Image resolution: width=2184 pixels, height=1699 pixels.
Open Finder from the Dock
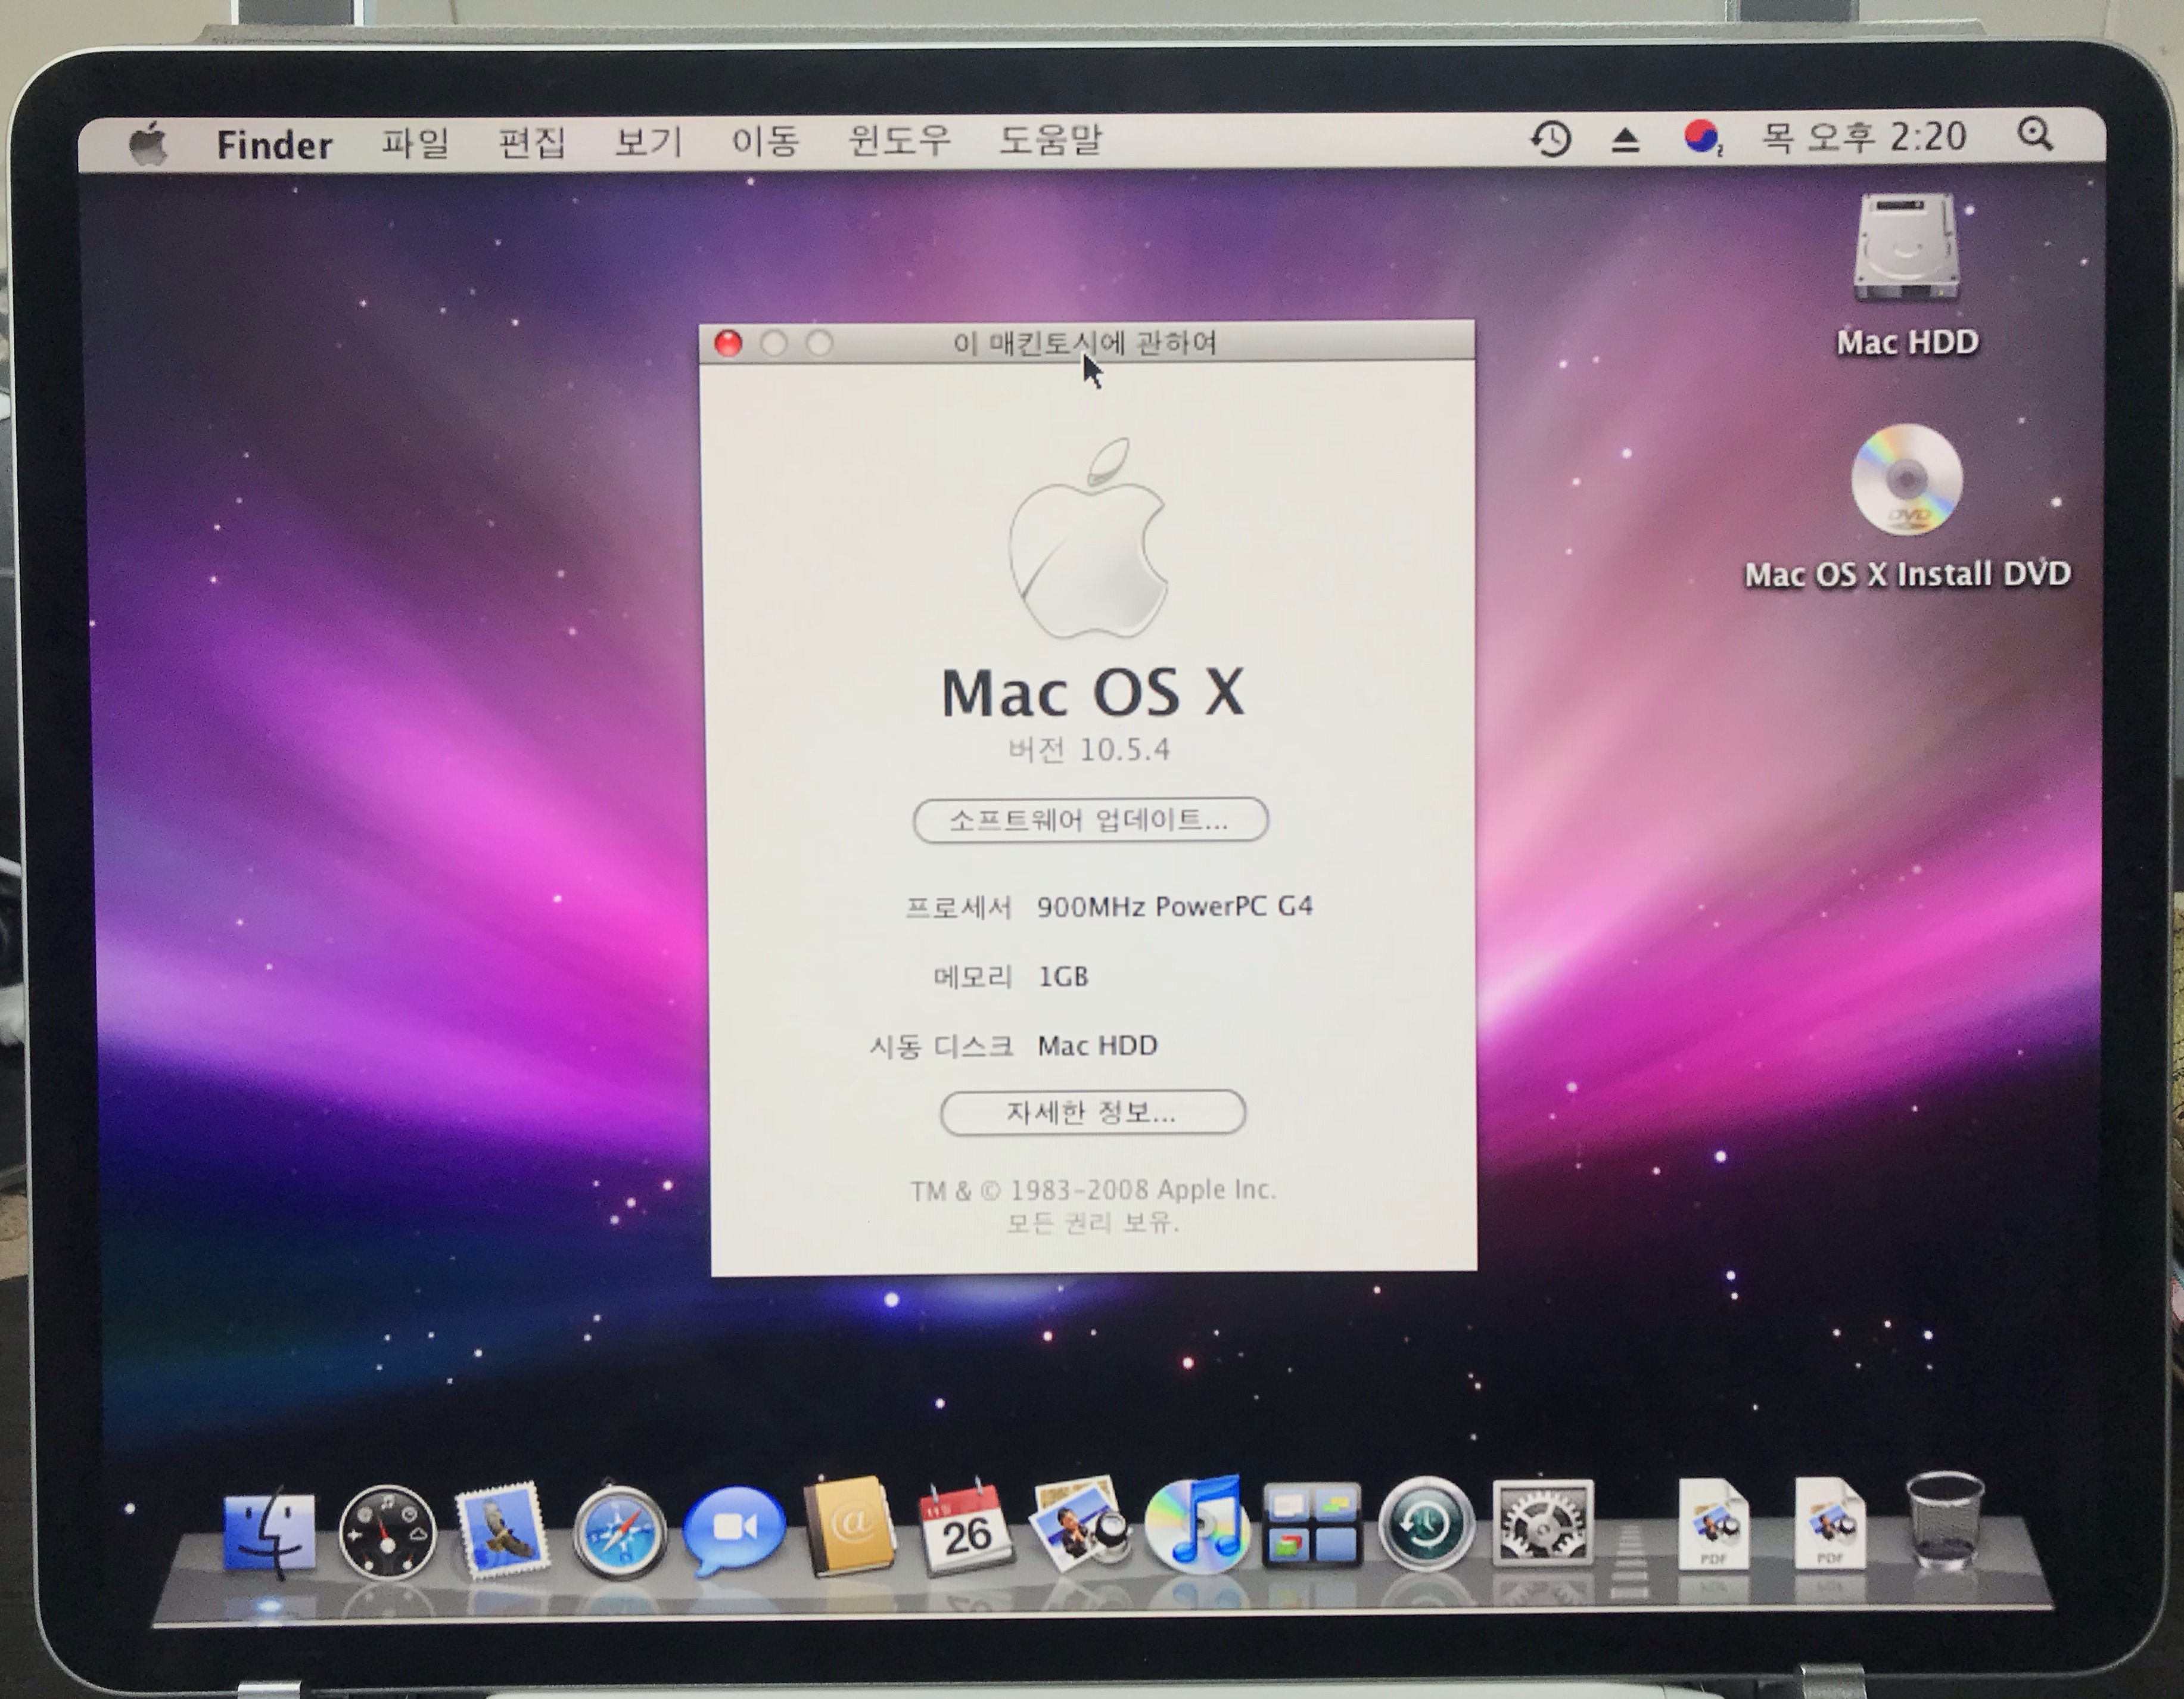(270, 1531)
